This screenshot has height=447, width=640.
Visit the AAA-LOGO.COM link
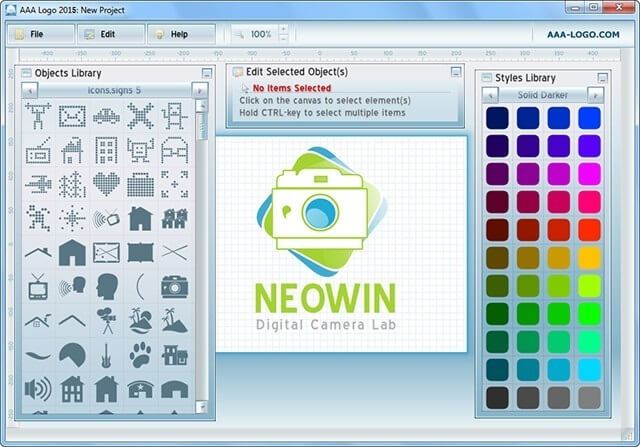[x=583, y=35]
